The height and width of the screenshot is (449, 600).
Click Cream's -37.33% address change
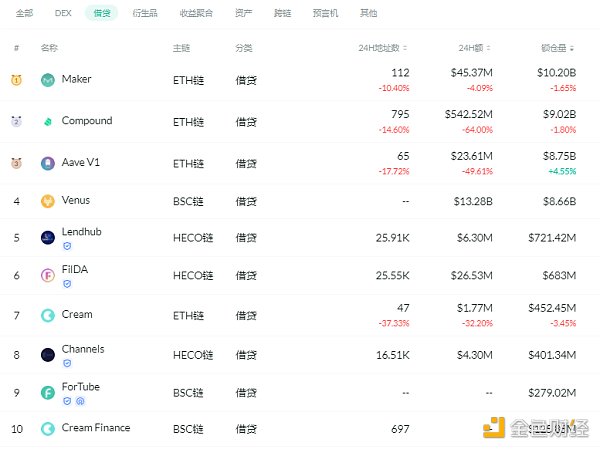point(394,323)
